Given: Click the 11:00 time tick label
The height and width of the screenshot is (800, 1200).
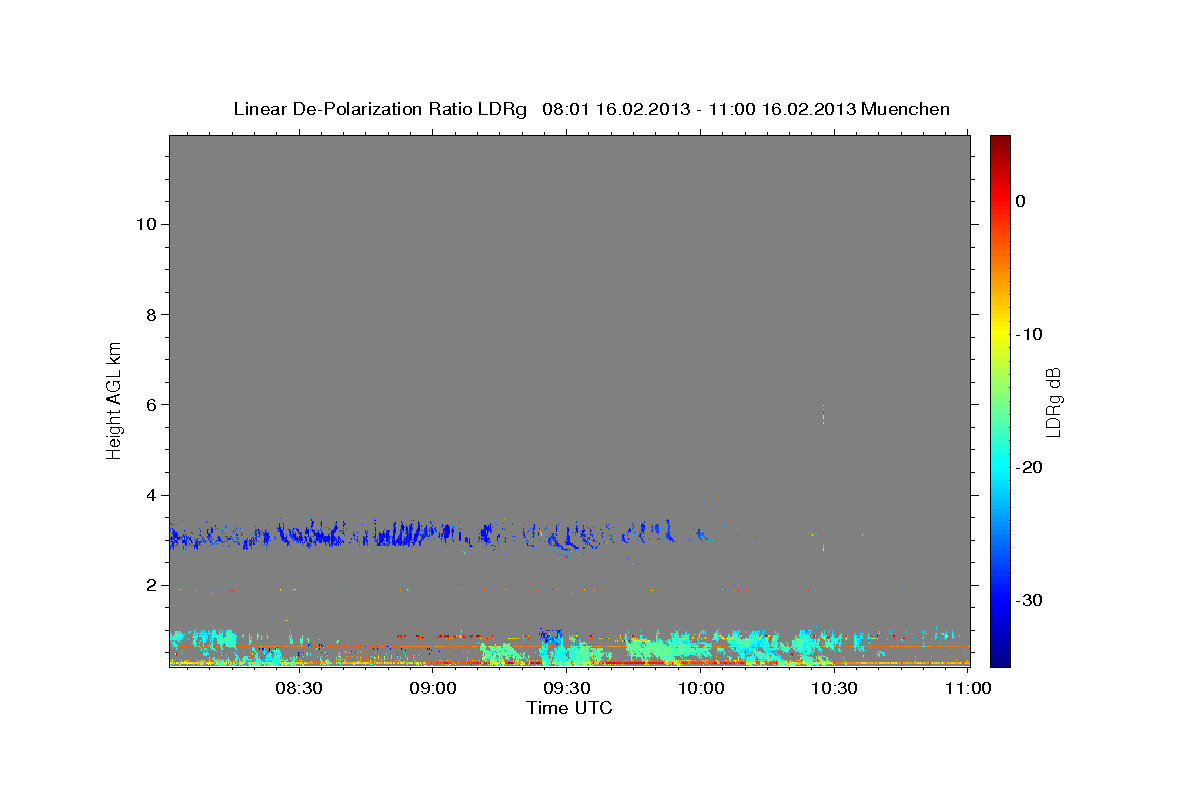Looking at the screenshot, I should pyautogui.click(x=966, y=688).
